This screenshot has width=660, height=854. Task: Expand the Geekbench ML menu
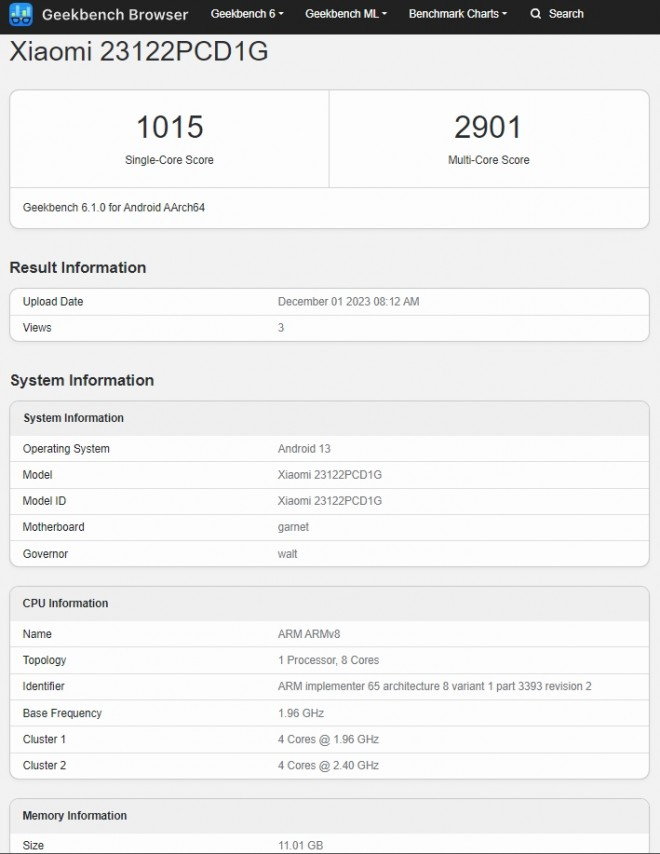pos(346,14)
